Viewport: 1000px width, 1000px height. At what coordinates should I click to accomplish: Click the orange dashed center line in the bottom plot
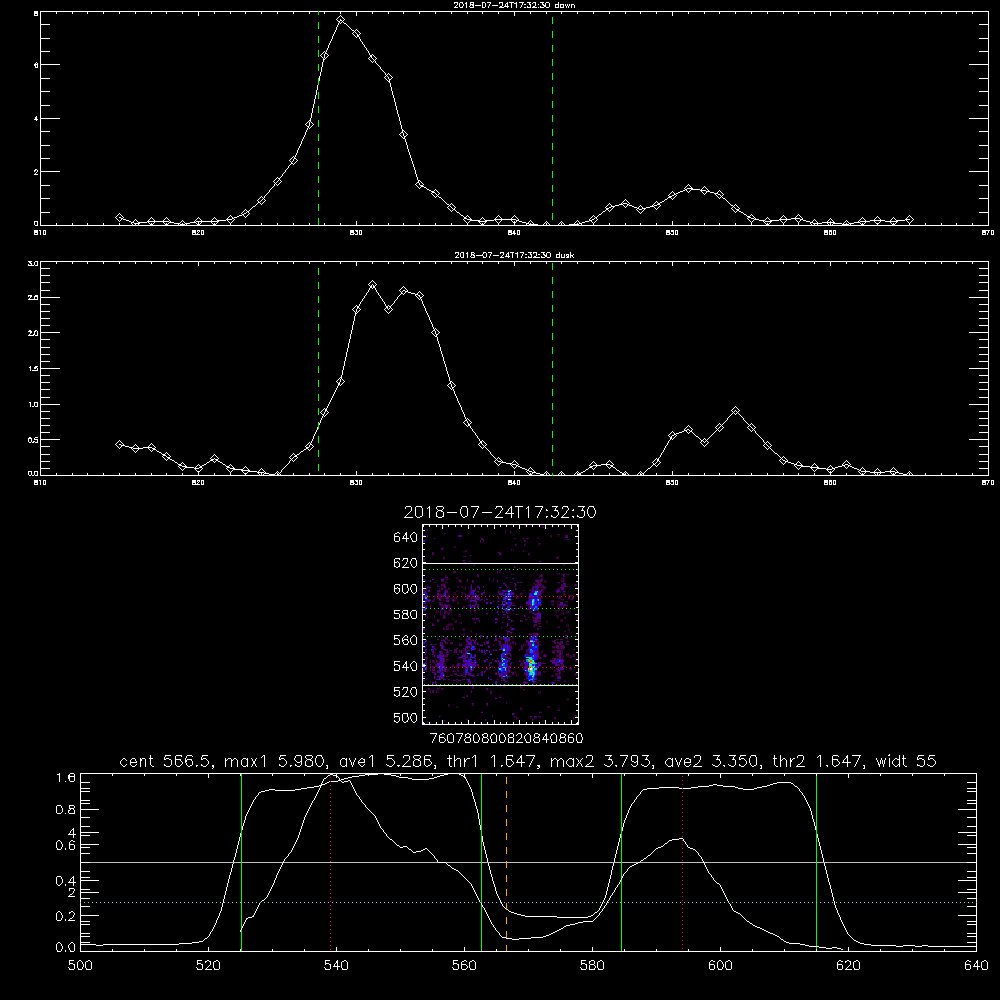[x=506, y=861]
